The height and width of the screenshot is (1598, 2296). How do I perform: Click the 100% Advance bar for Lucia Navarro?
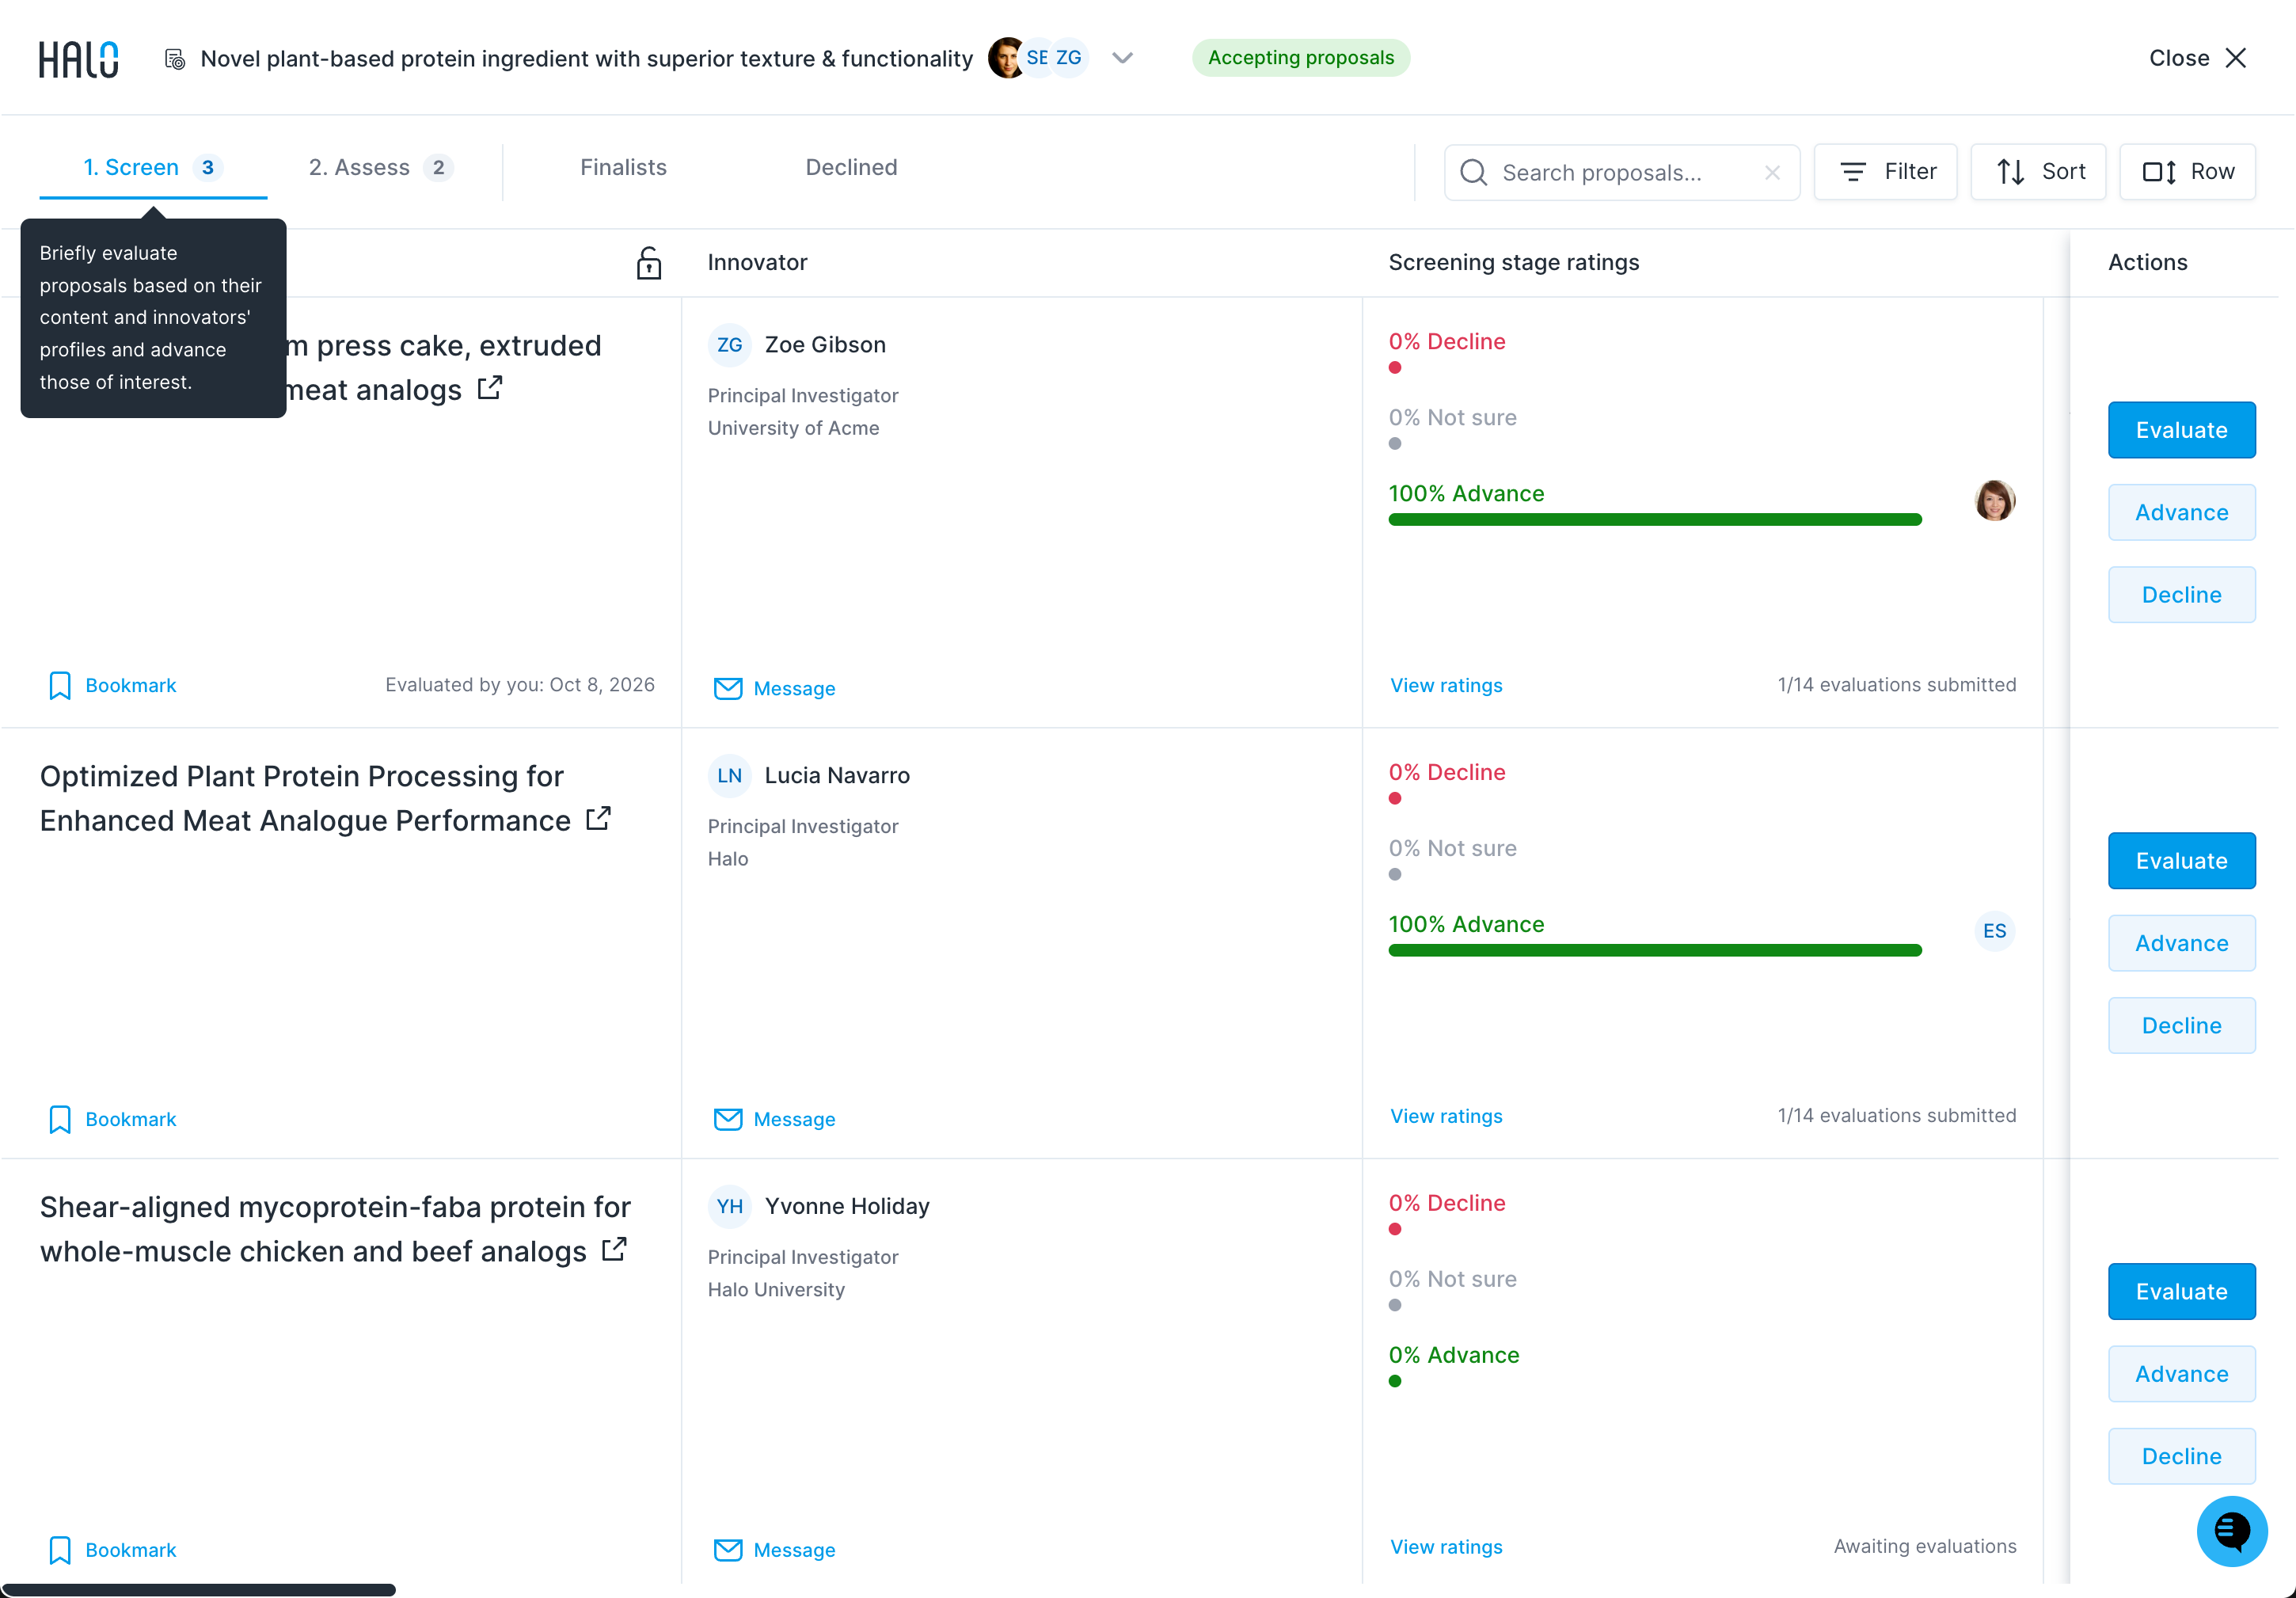[x=1654, y=951]
